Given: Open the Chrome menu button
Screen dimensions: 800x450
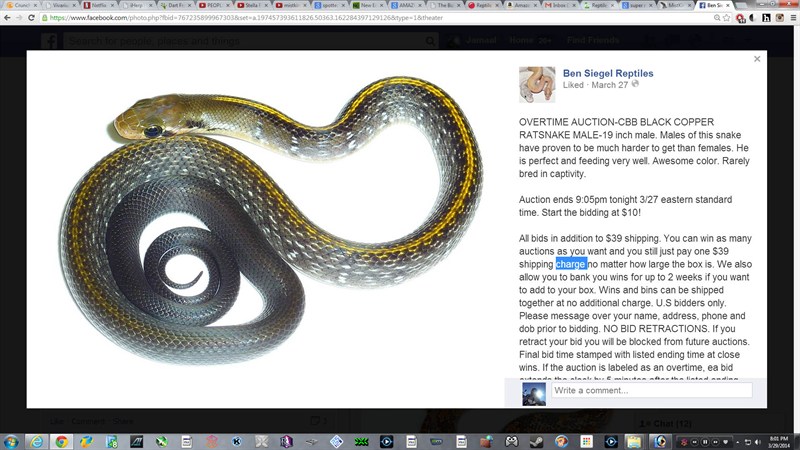Looking at the screenshot, I should 793,17.
